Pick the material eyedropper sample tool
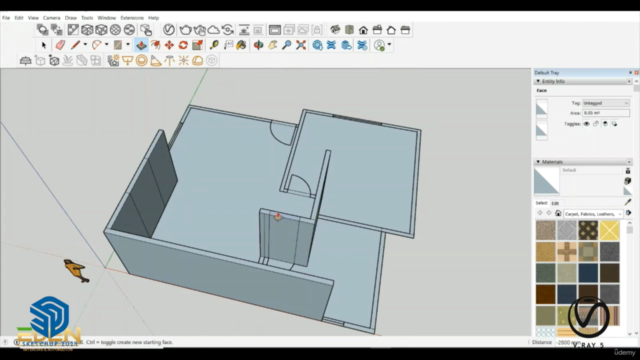This screenshot has width=640, height=360. click(628, 202)
